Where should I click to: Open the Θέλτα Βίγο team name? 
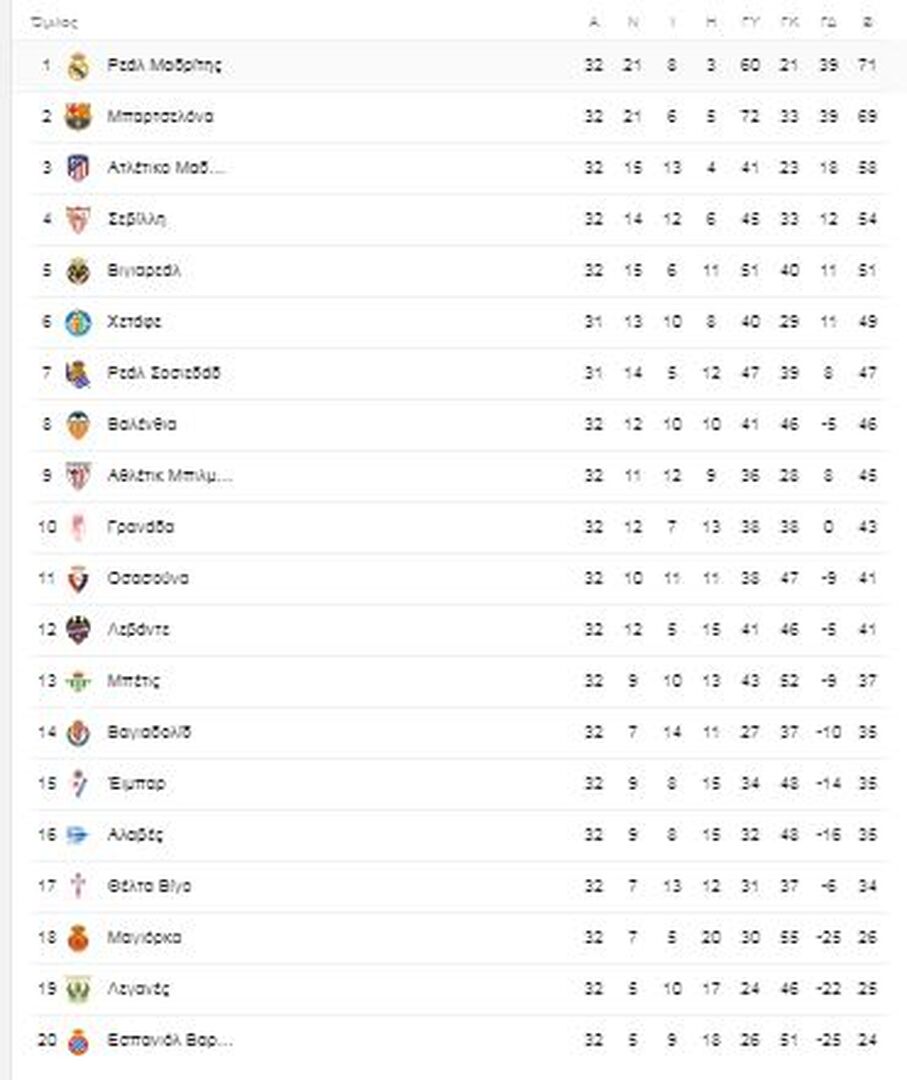[149, 886]
